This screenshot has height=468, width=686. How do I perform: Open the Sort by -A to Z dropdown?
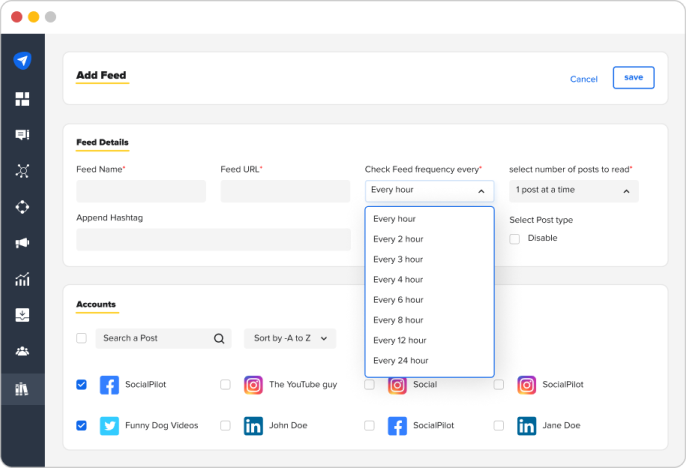click(x=290, y=339)
